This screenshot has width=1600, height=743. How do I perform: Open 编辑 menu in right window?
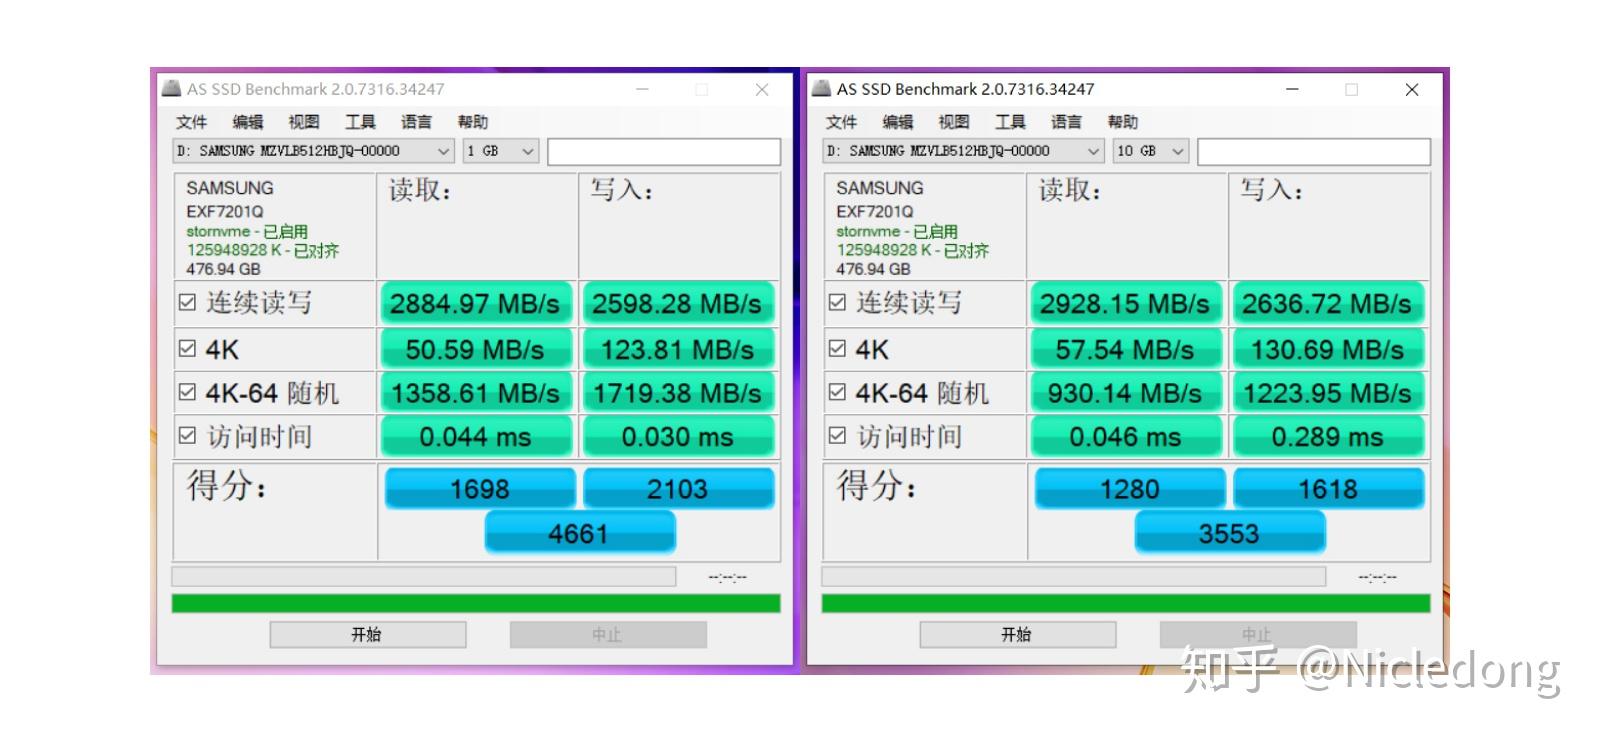click(898, 122)
